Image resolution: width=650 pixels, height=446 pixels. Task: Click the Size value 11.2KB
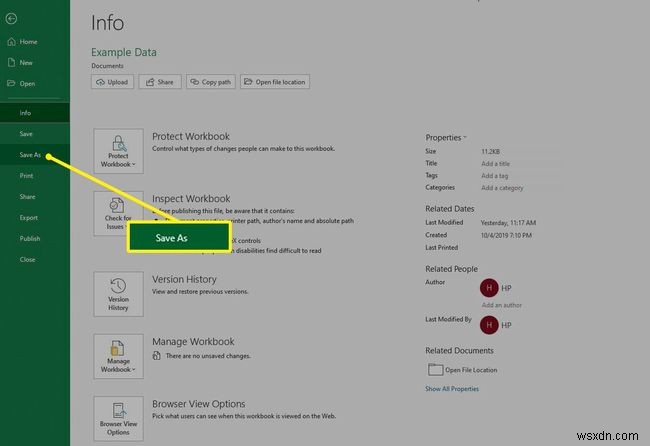point(490,151)
